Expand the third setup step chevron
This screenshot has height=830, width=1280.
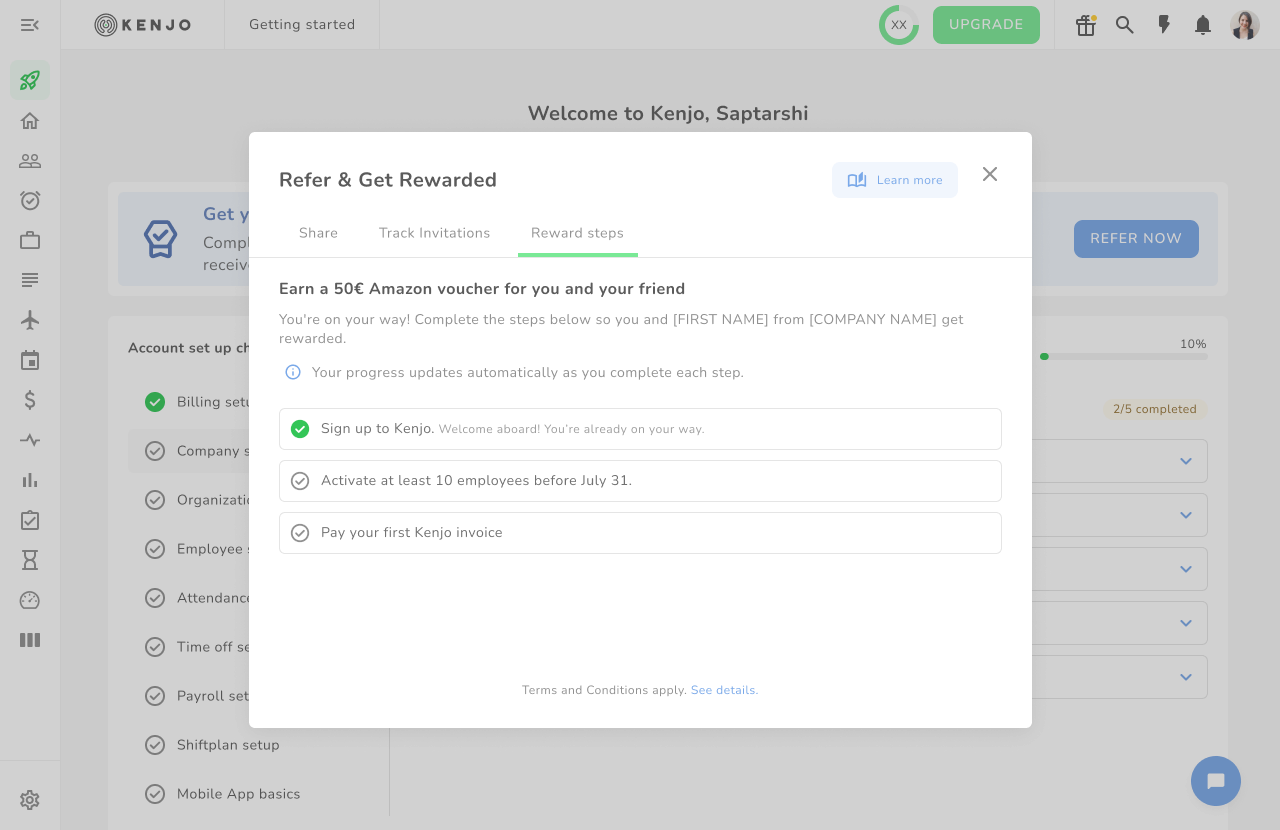point(1186,569)
